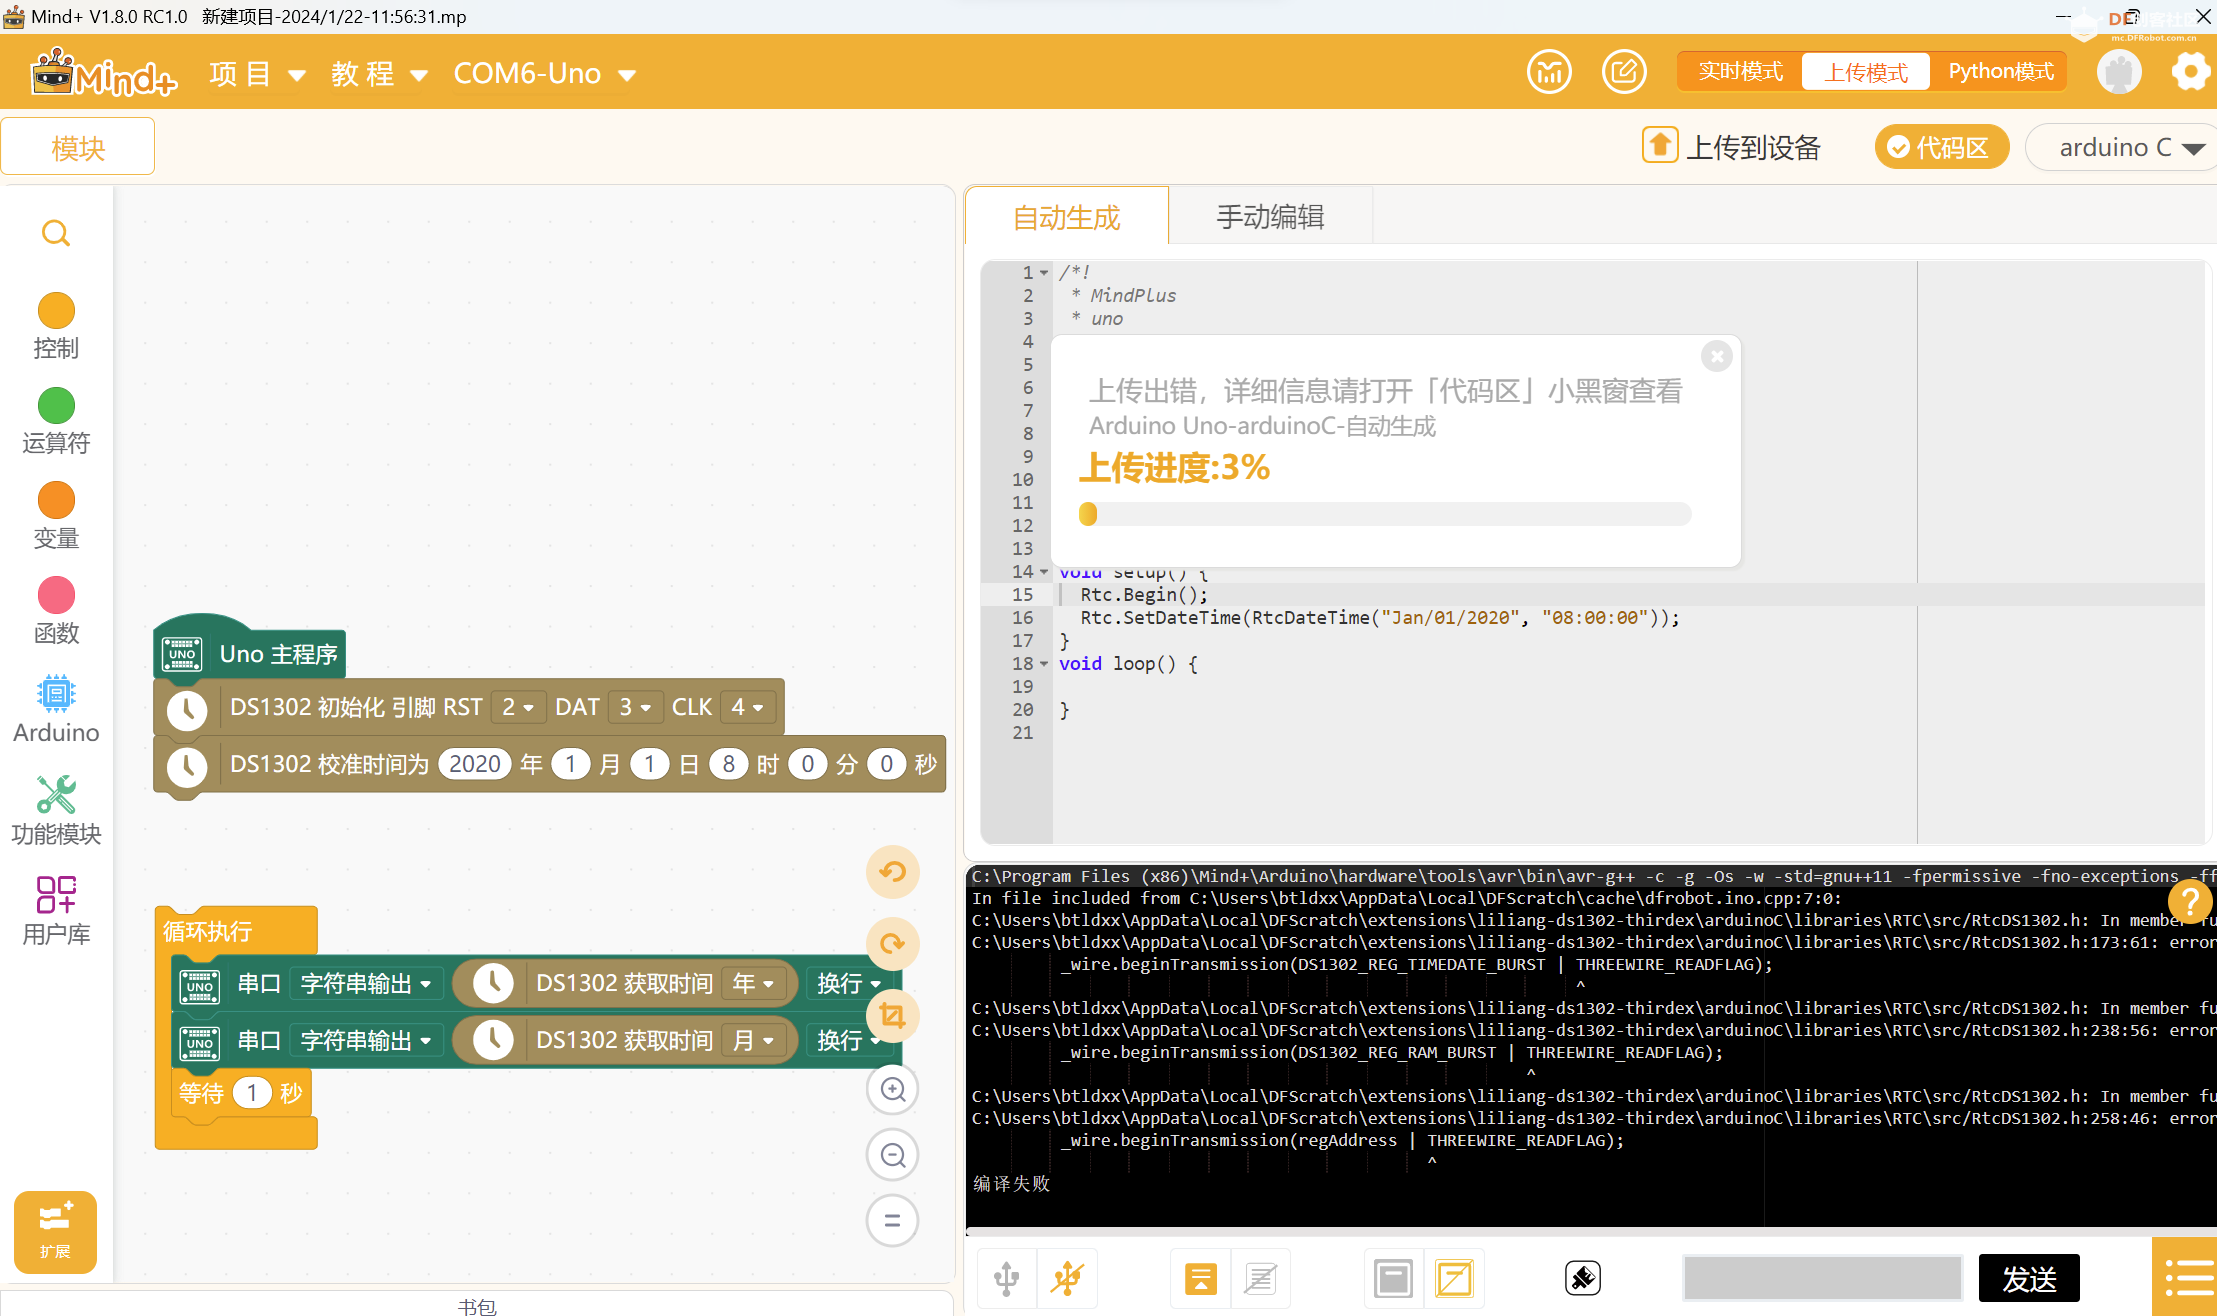Open RST pin 2 dropdown
Viewport: 2217px width, 1316px height.
(x=518, y=707)
